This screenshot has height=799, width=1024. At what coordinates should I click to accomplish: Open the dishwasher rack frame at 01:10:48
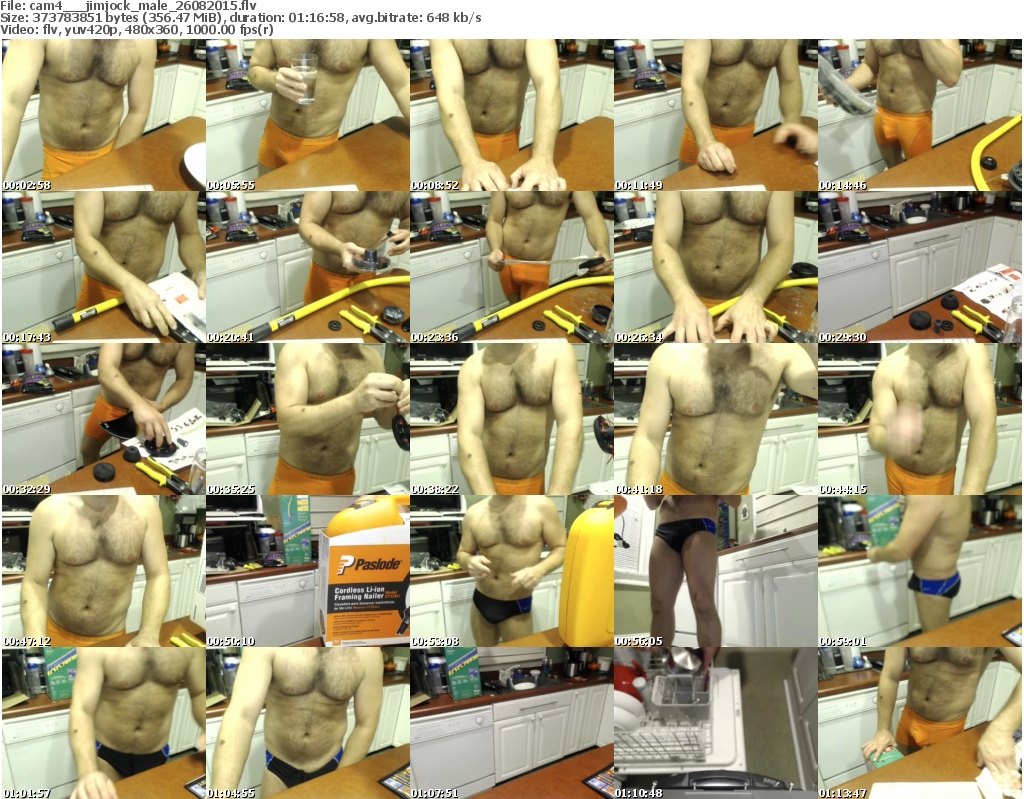715,723
